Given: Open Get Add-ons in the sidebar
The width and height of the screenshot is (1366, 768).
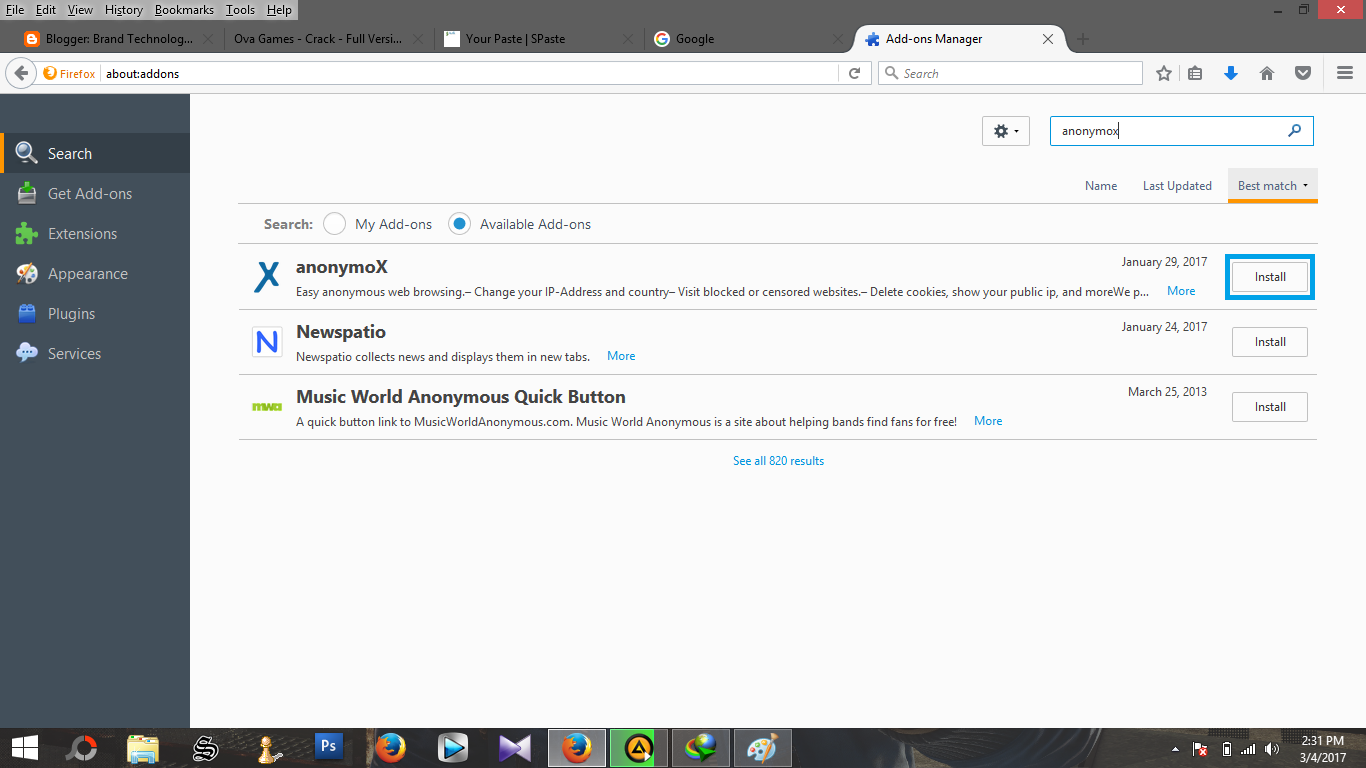Looking at the screenshot, I should click(95, 194).
